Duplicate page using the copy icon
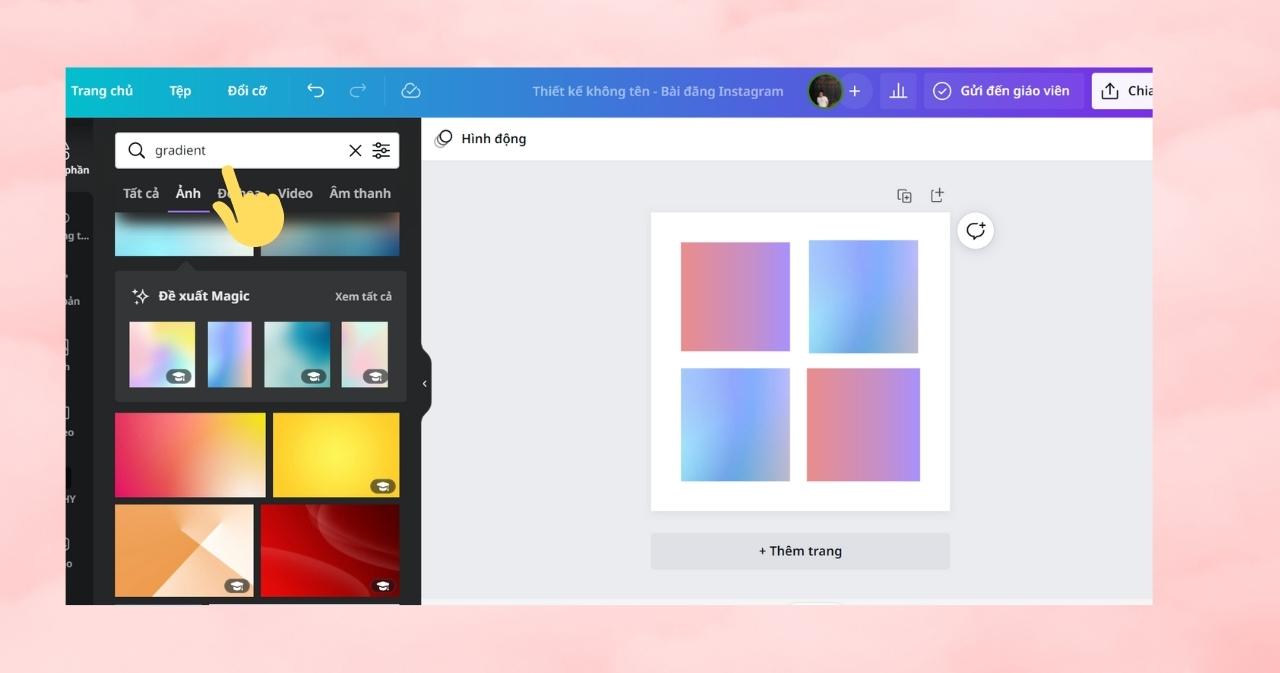The image size is (1280, 673). (x=904, y=196)
